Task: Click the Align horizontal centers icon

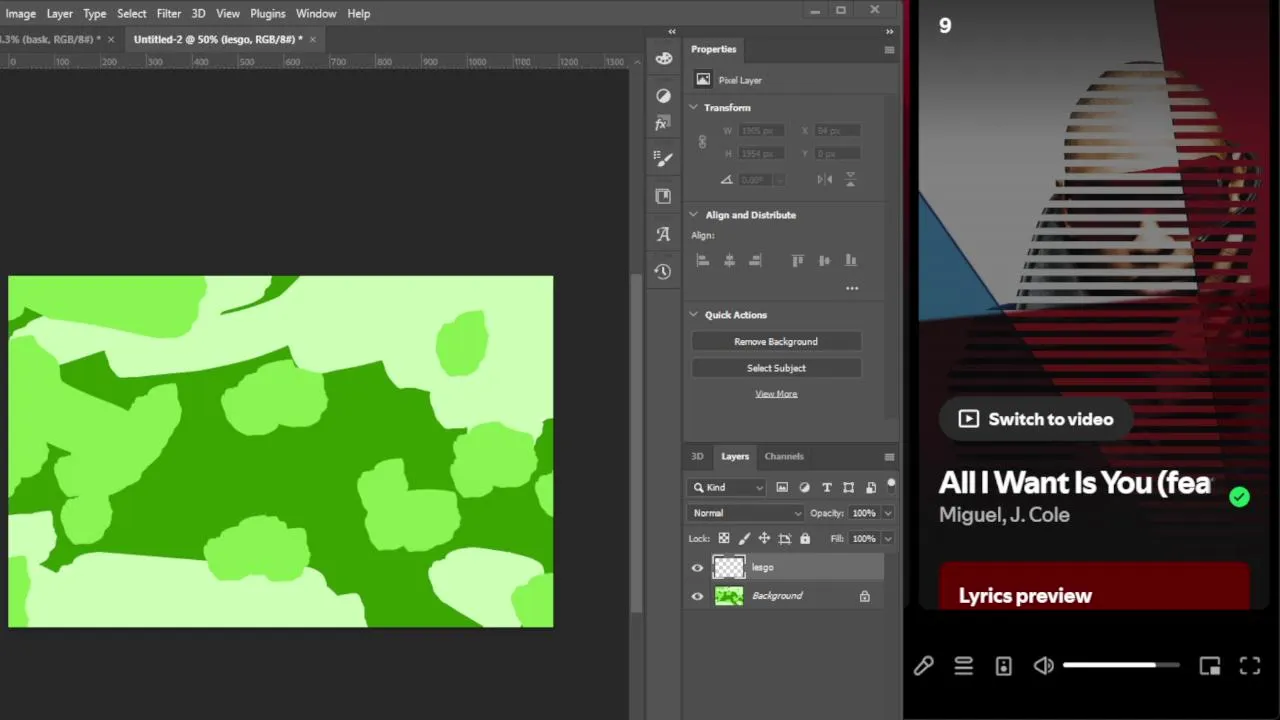Action: click(x=729, y=260)
